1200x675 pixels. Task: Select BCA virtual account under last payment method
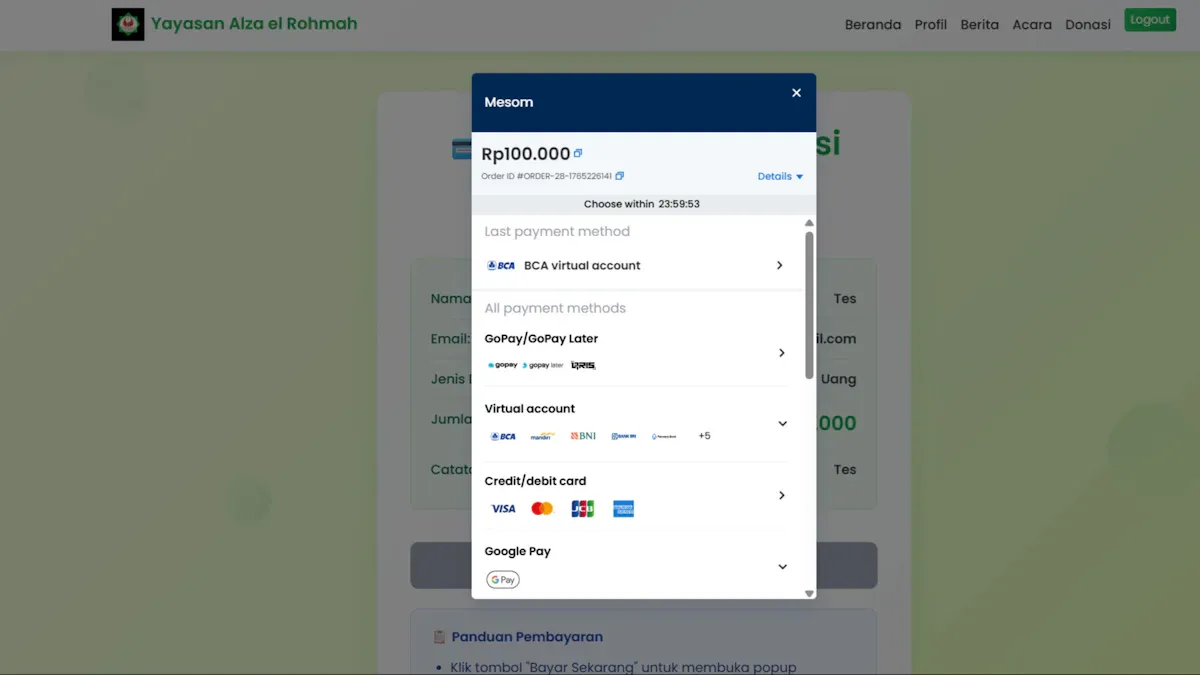640,265
